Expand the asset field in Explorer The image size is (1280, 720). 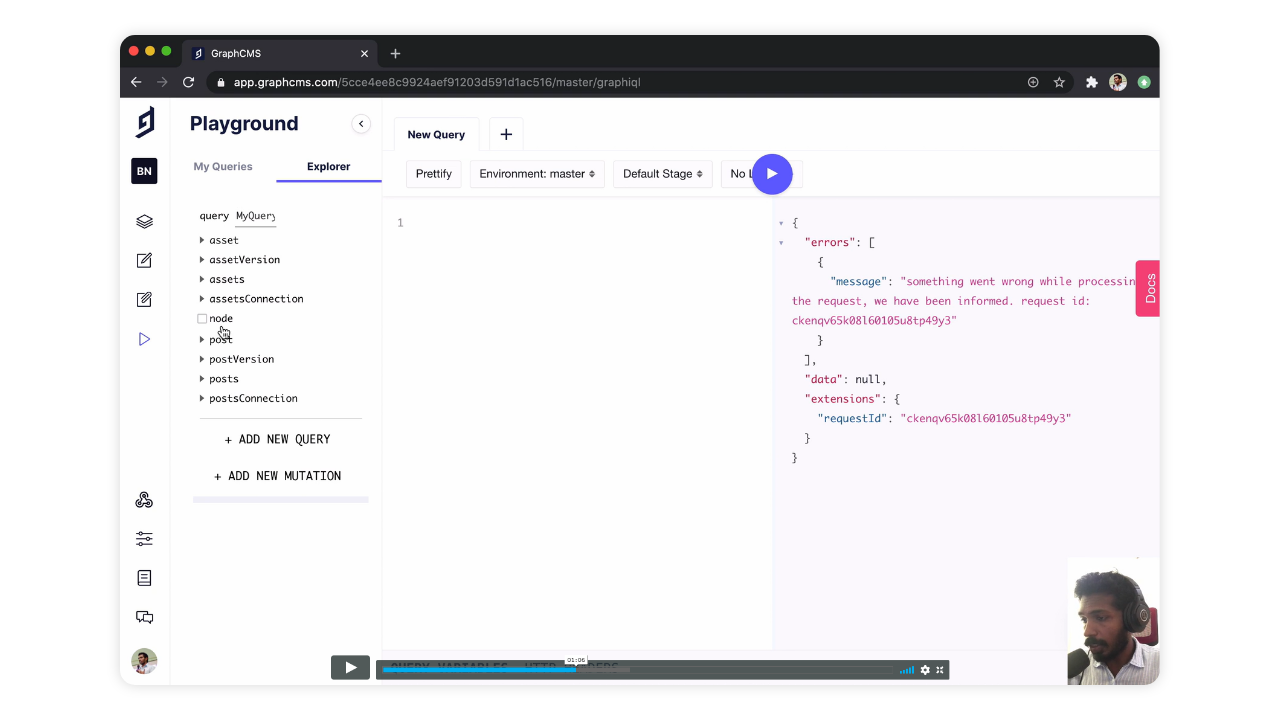click(202, 240)
